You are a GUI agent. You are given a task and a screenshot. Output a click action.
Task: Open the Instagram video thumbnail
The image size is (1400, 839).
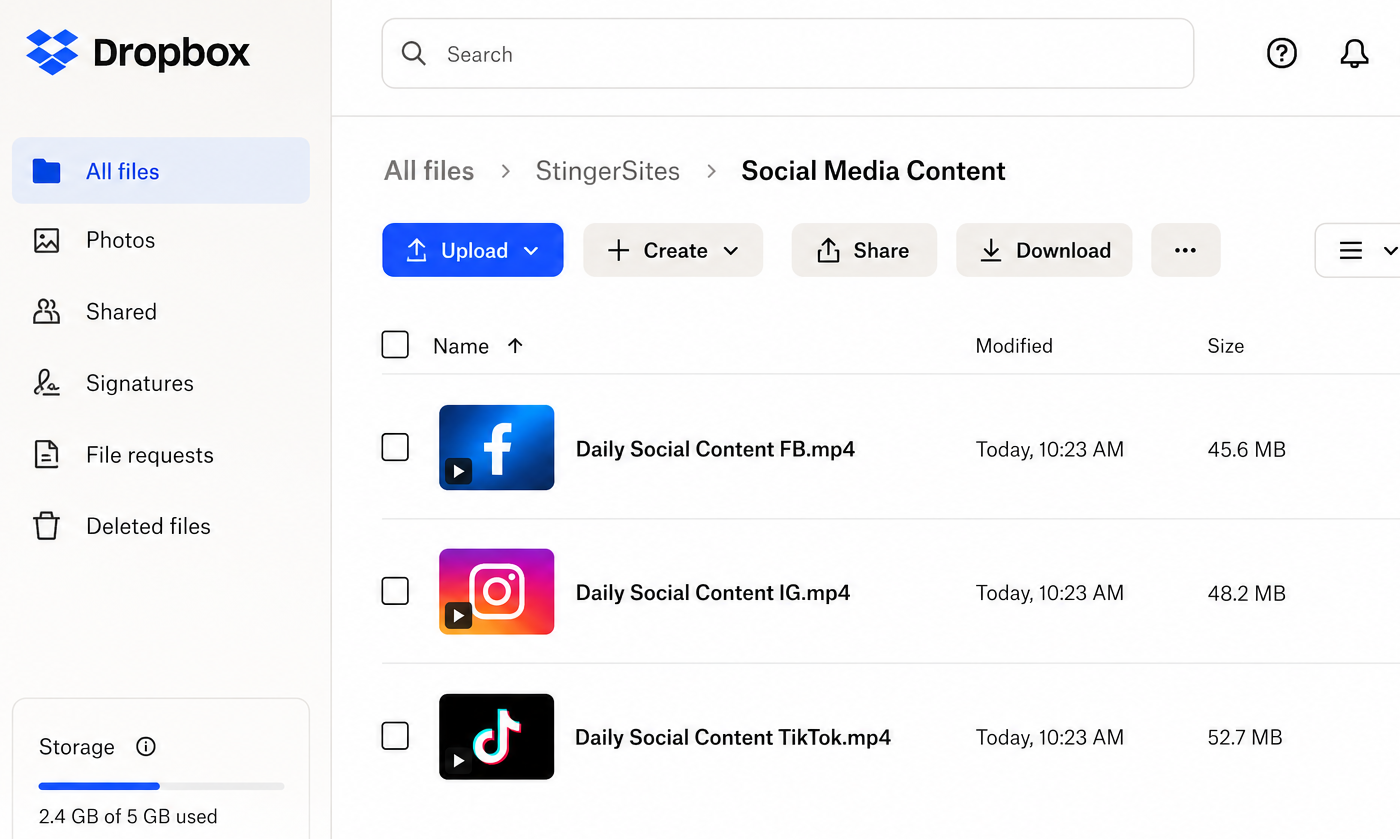tap(496, 591)
